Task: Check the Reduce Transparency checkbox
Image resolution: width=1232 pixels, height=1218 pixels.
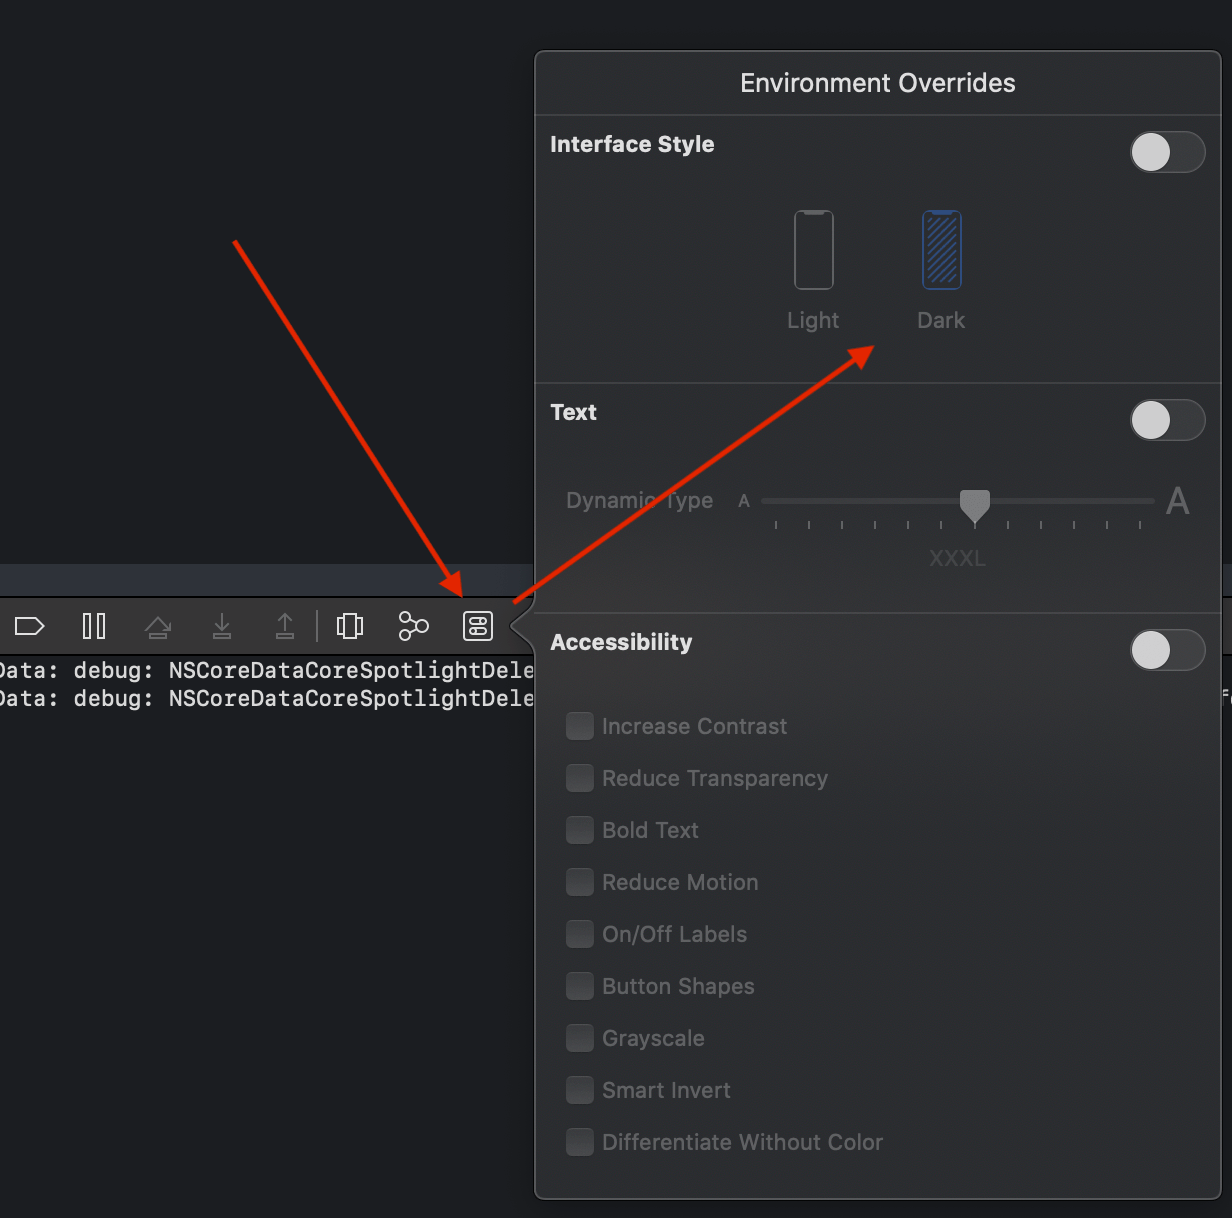Action: pos(580,778)
